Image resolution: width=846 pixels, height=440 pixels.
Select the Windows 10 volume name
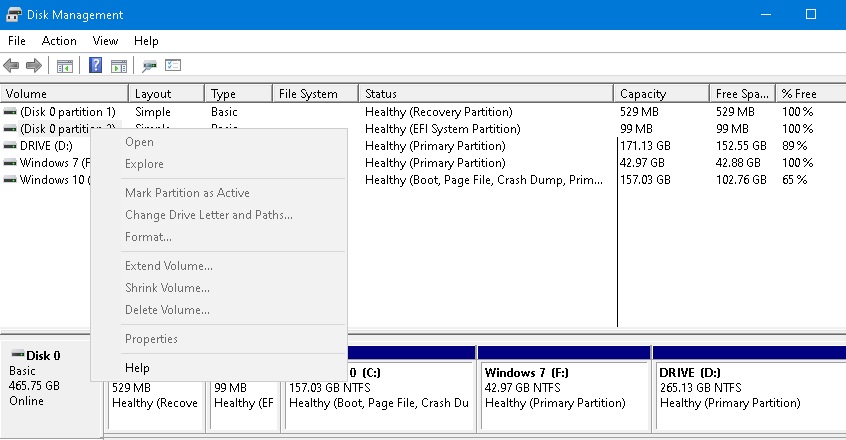coord(54,180)
